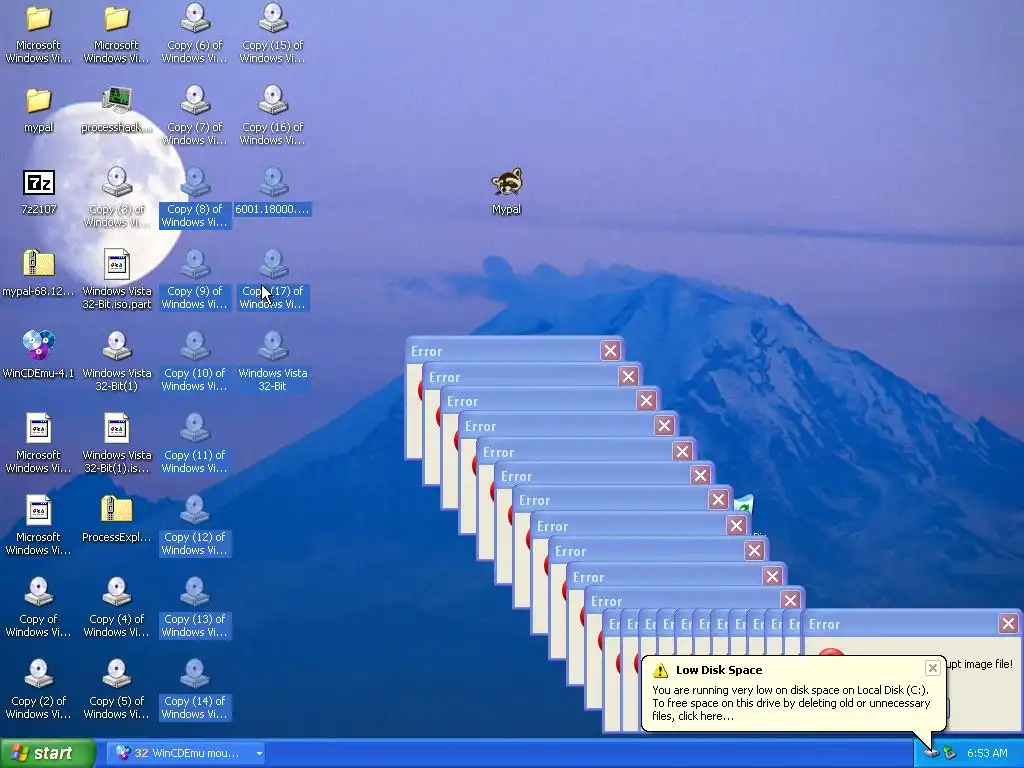Click the 6:53 AM taskbar clock
Screen dimensions: 1024x768
tap(987, 753)
